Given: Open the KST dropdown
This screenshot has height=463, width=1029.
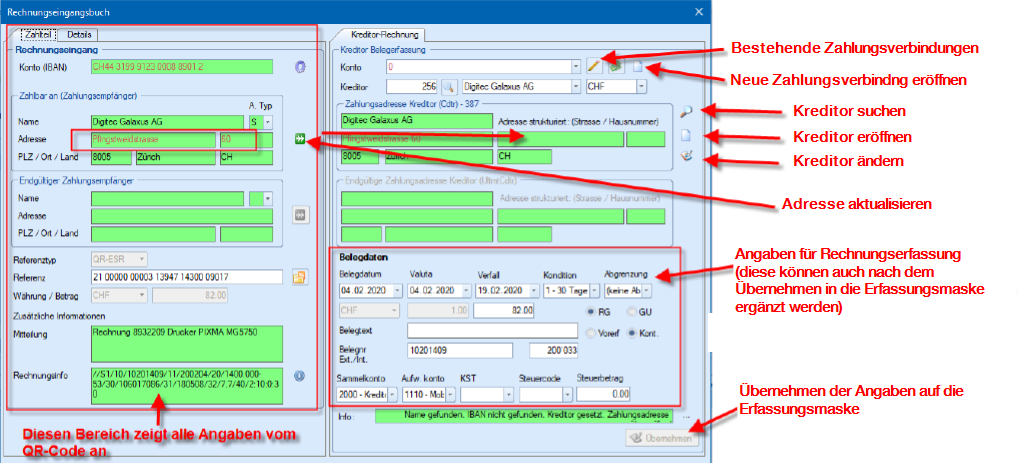Looking at the screenshot, I should (x=508, y=395).
